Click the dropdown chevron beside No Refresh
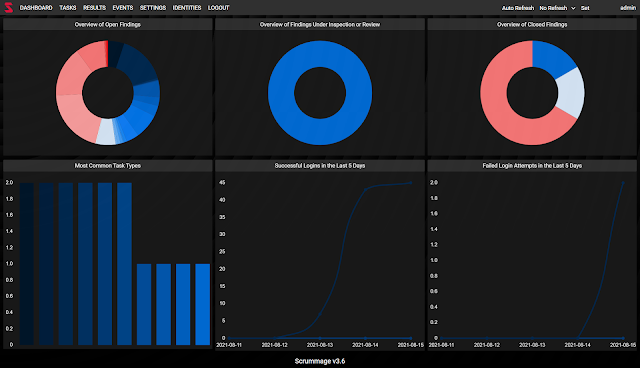 (573, 8)
